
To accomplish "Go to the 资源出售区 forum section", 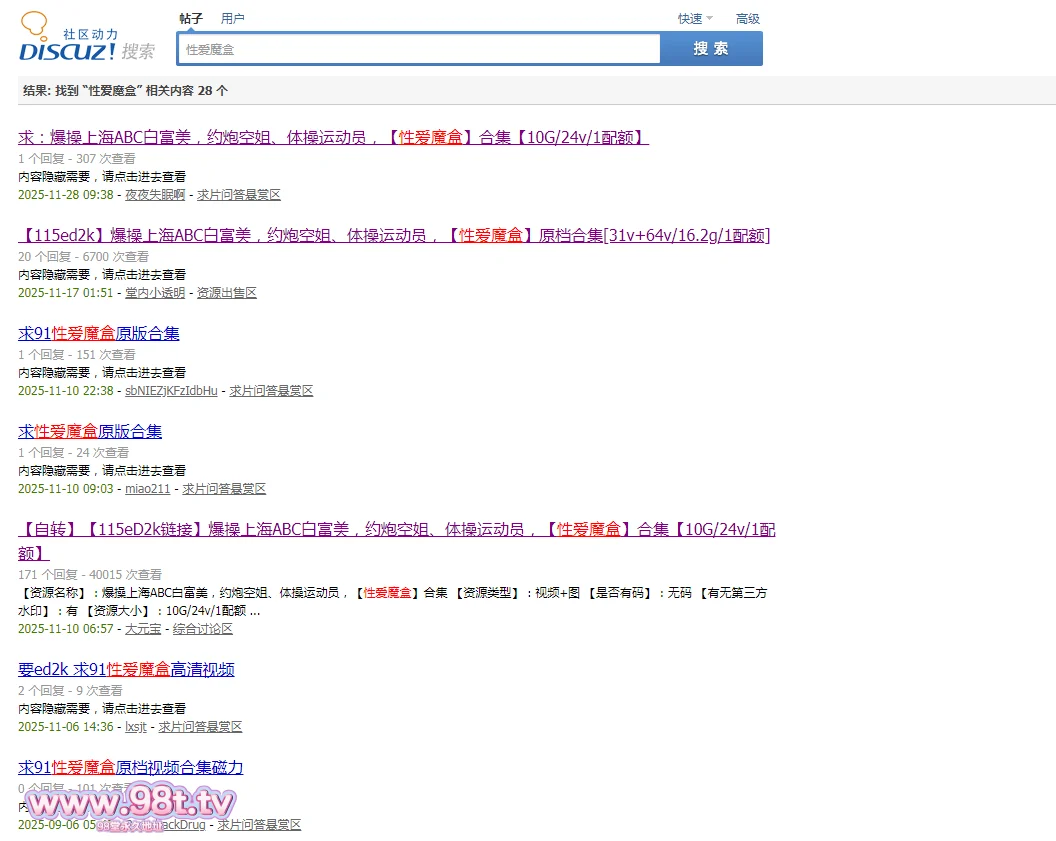I will pyautogui.click(x=227, y=293).
